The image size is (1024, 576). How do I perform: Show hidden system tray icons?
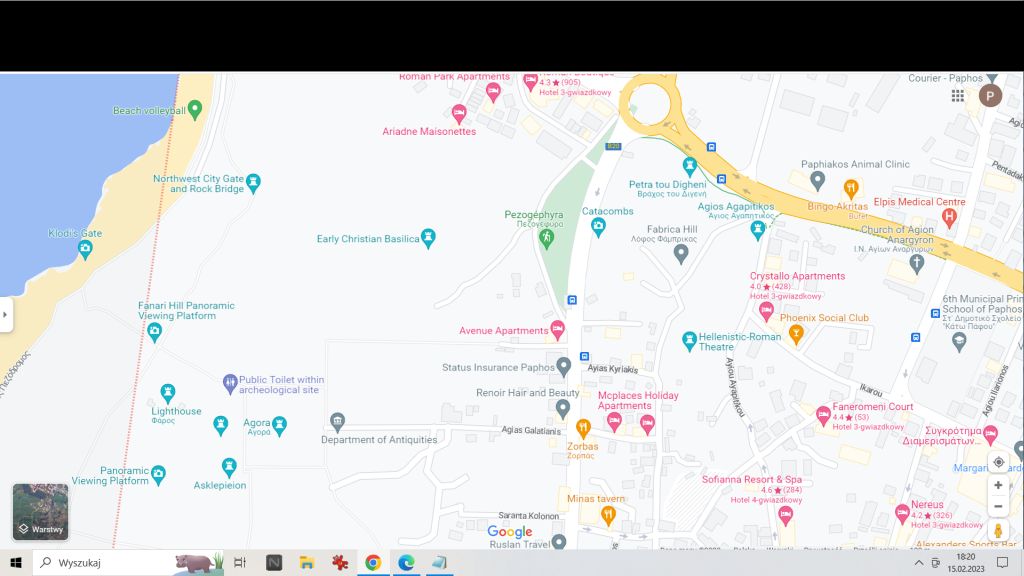coord(919,563)
